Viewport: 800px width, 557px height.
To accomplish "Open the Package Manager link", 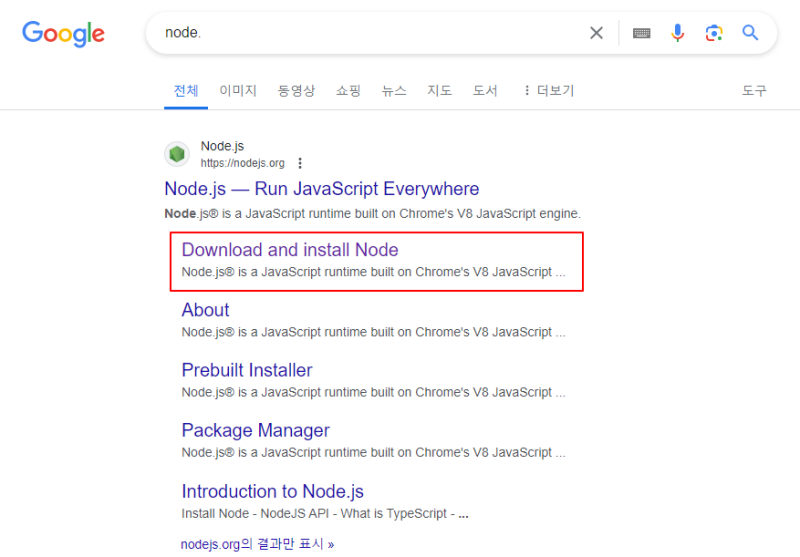I will [x=256, y=431].
